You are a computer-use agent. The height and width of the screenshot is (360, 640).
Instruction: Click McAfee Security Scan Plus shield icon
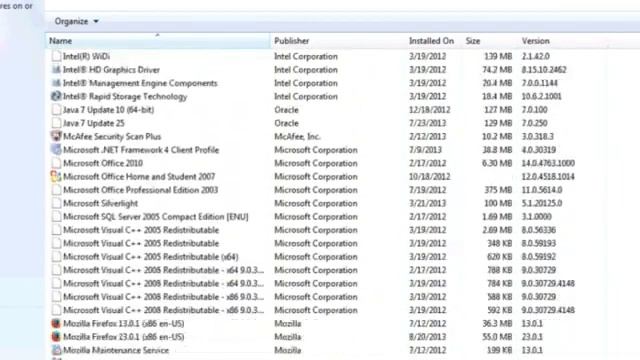pyautogui.click(x=56, y=136)
